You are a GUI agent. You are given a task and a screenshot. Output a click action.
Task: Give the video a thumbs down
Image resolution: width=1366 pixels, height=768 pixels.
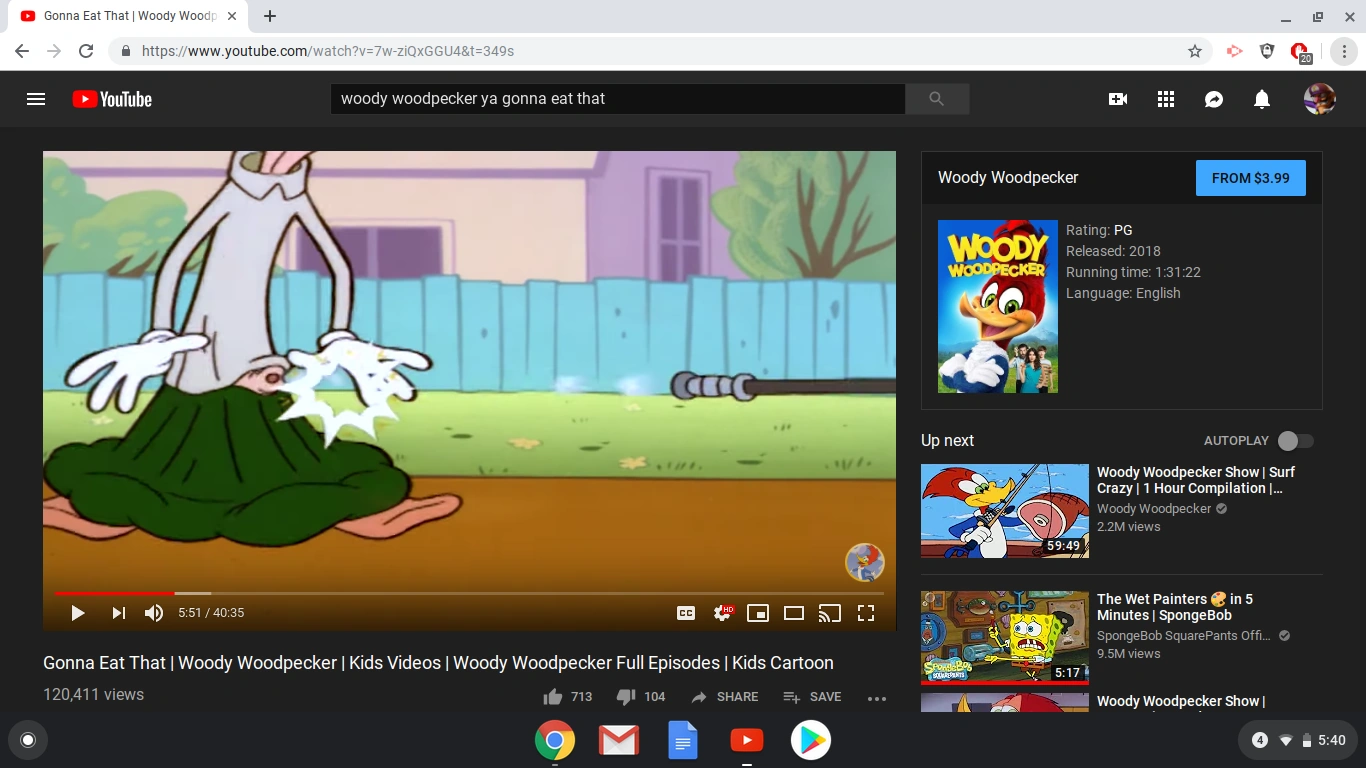(625, 696)
